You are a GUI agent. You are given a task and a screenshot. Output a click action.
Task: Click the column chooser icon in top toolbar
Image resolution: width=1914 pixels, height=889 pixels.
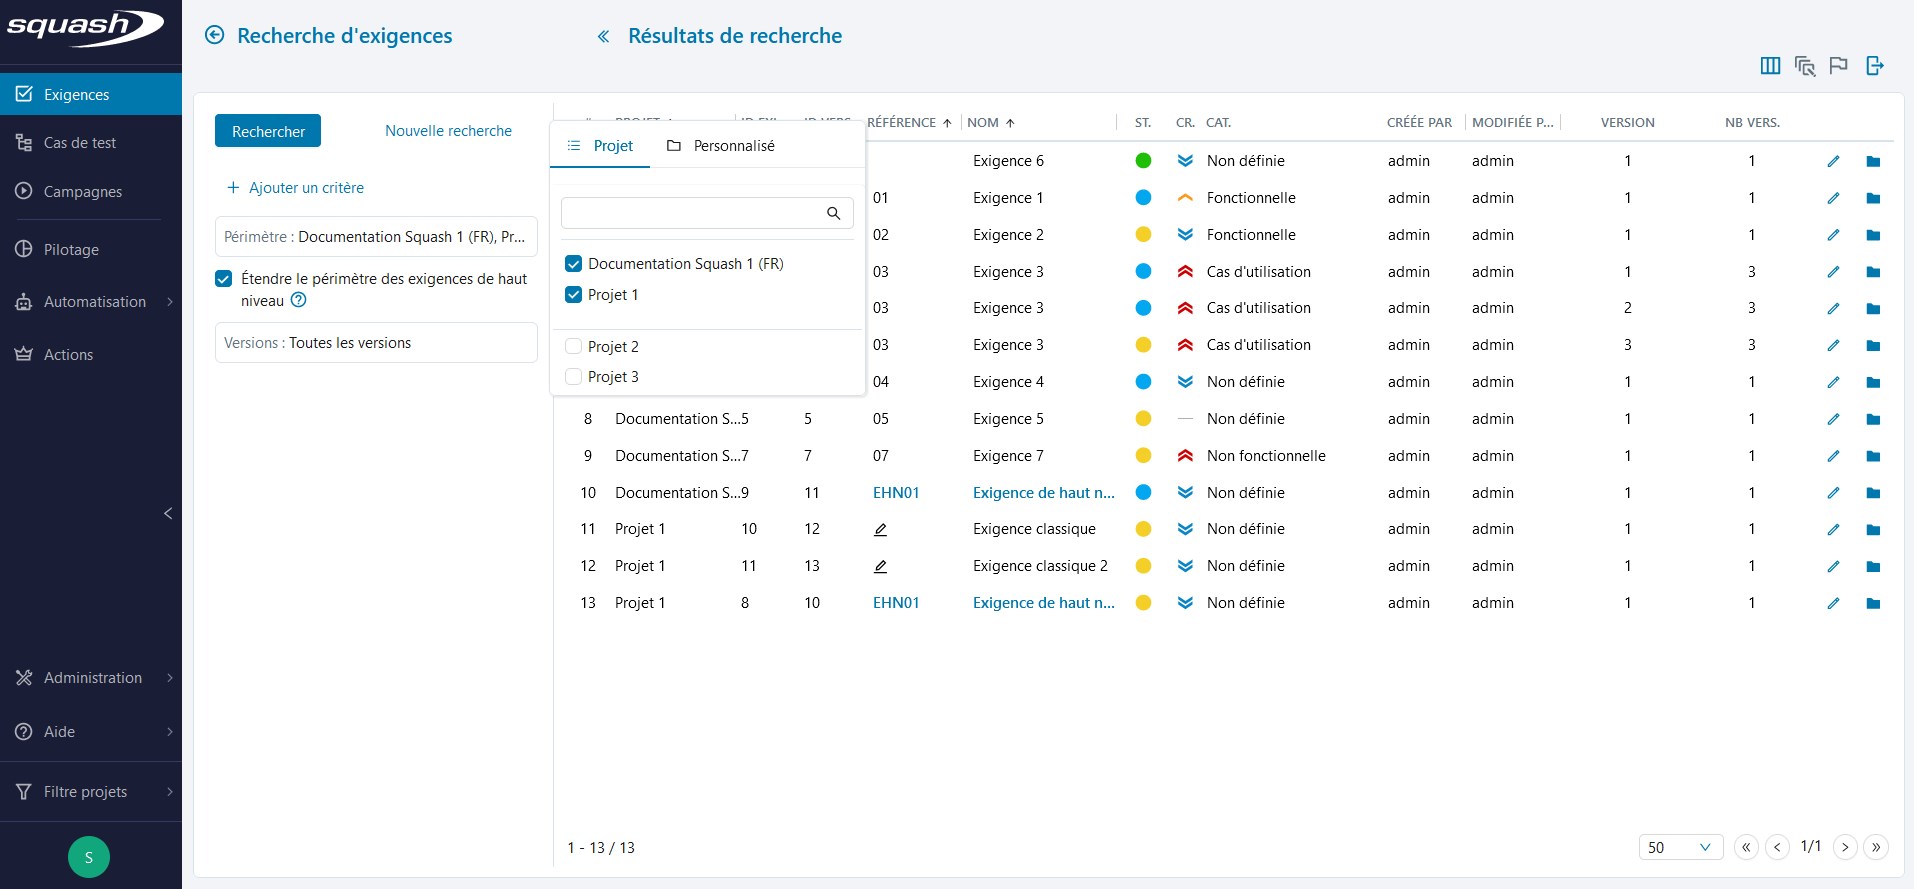[x=1770, y=66]
